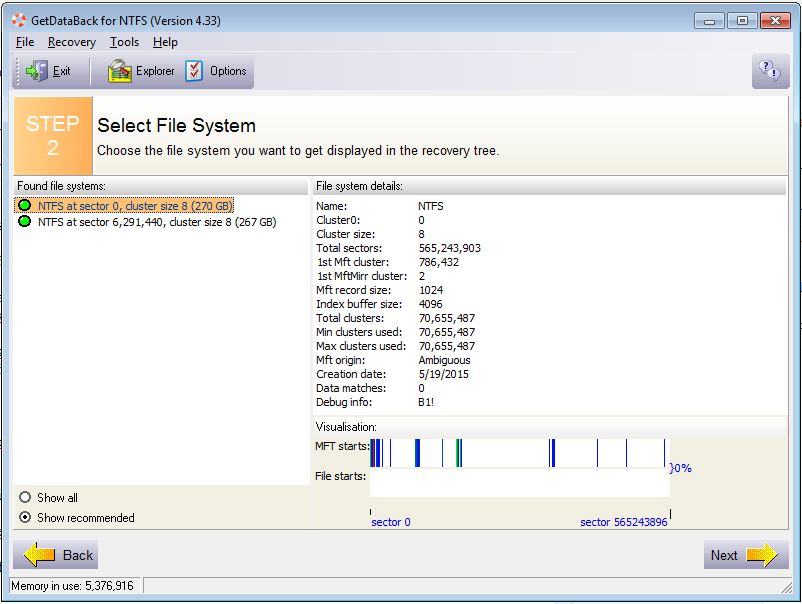The width and height of the screenshot is (802, 604).
Task: Open the Explorer toolbar button
Action: 141,71
